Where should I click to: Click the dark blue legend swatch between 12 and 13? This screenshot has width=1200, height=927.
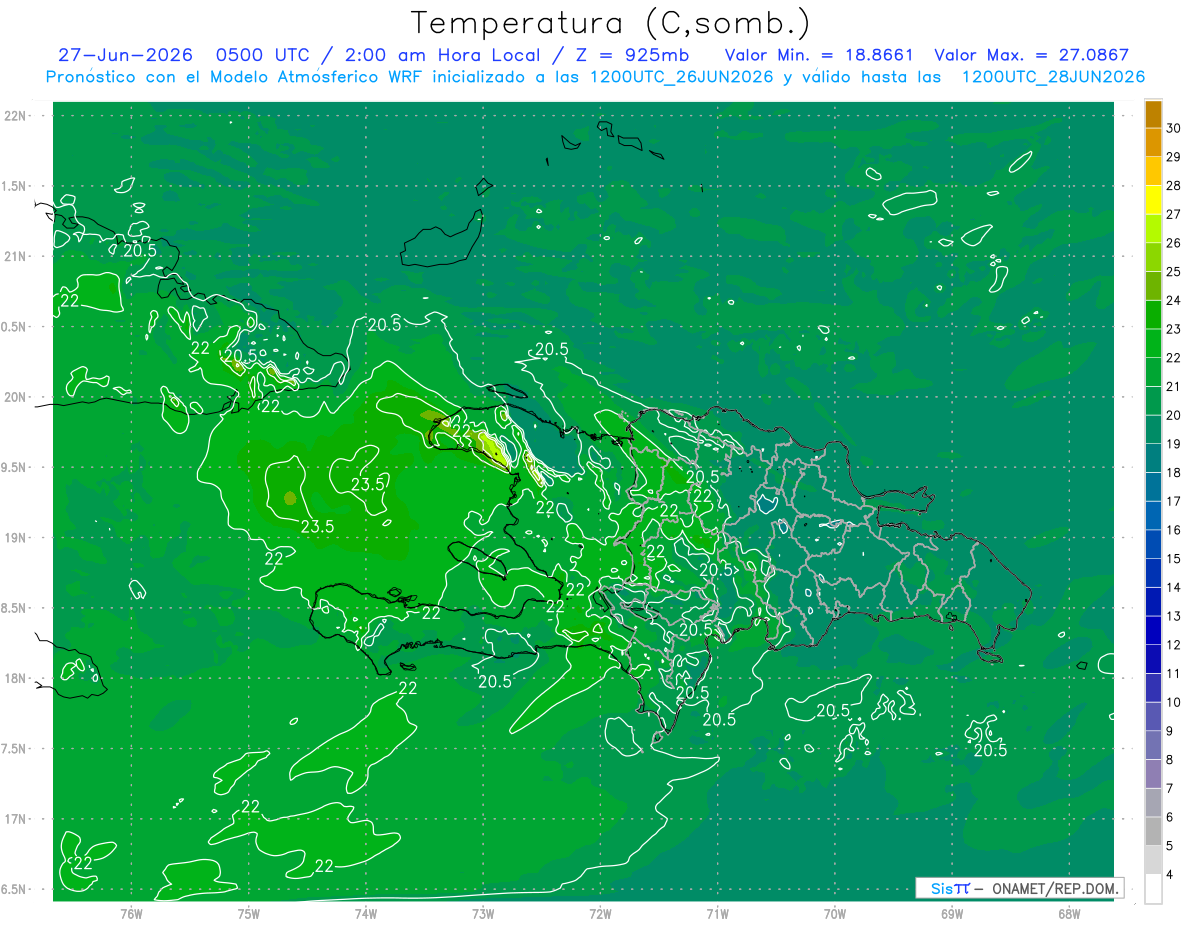(1153, 630)
